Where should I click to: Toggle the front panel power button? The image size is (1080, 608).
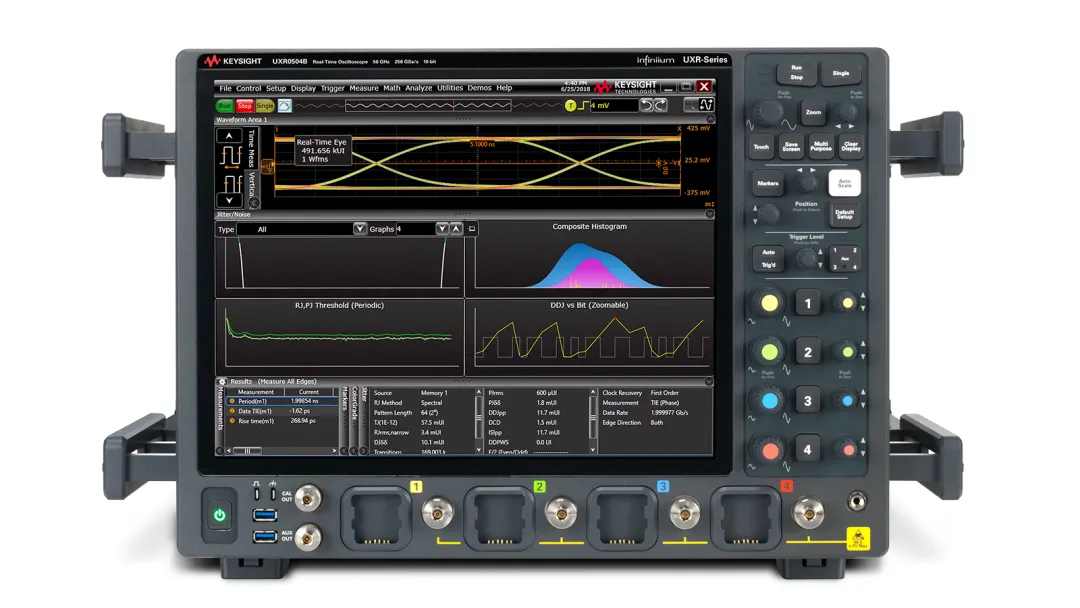click(219, 516)
